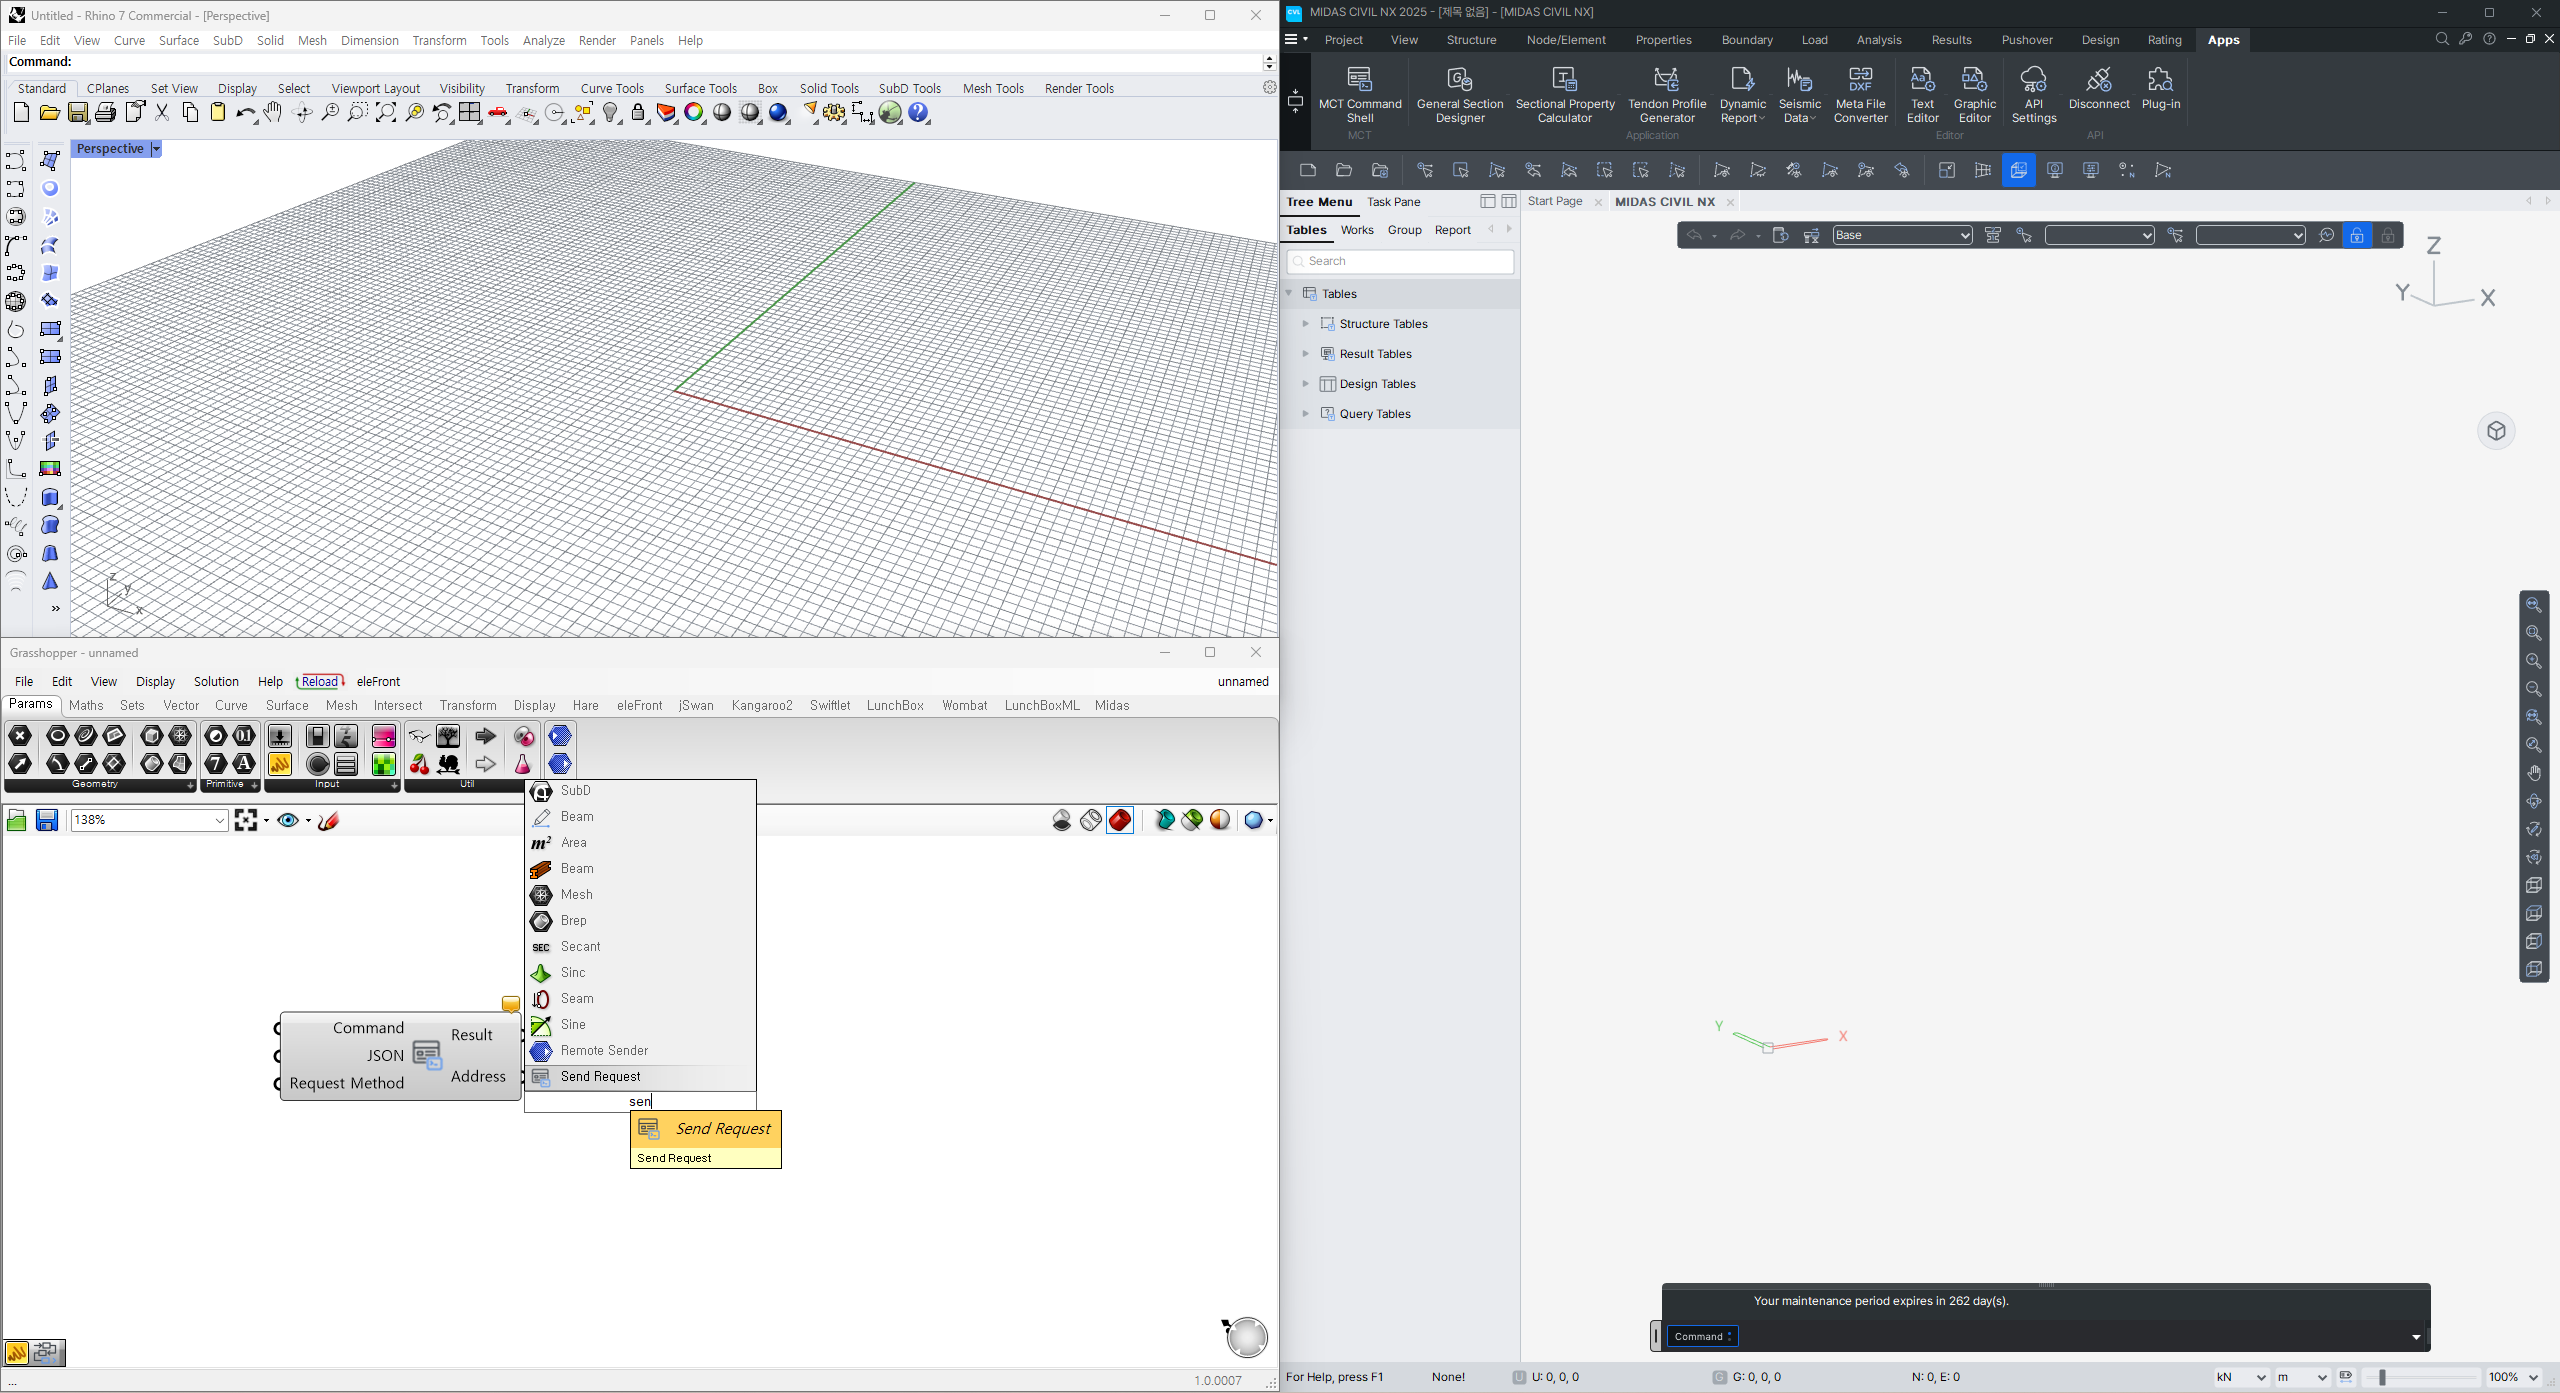The height and width of the screenshot is (1393, 2560).
Task: Click MIDAS Zoom Fit icon in view toolbar
Action: tap(2533, 605)
